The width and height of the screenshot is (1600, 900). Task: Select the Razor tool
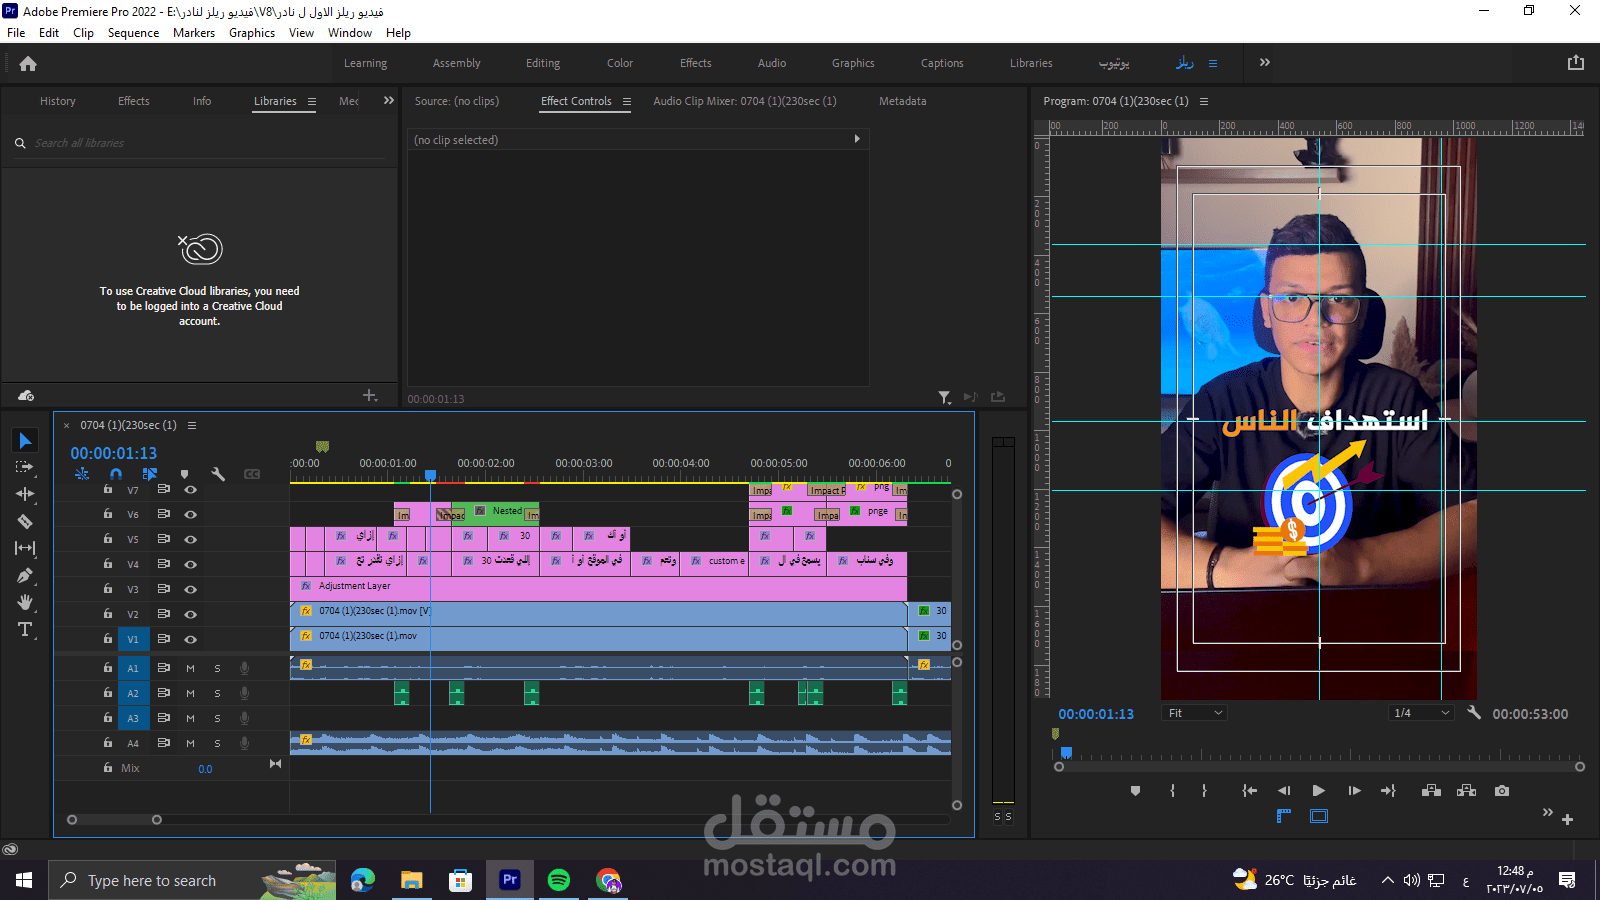coord(25,521)
